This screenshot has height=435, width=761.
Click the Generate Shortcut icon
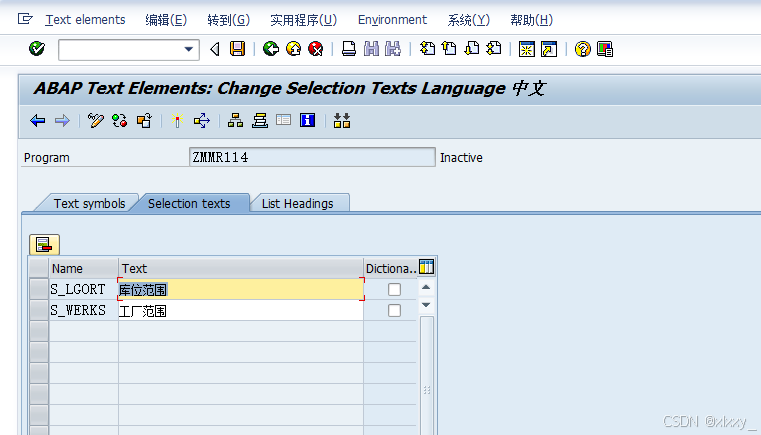coord(549,49)
